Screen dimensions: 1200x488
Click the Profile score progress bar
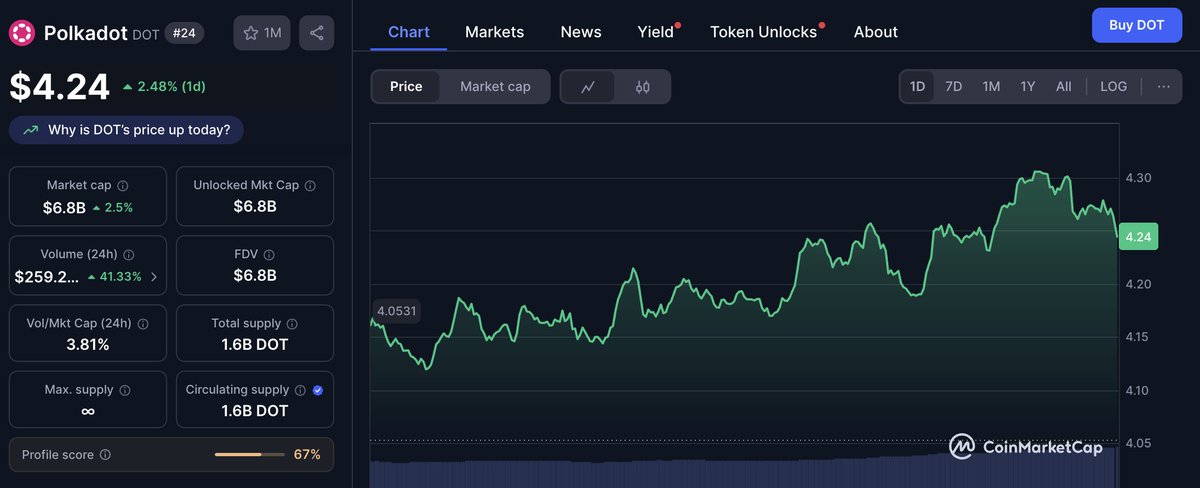coord(247,455)
